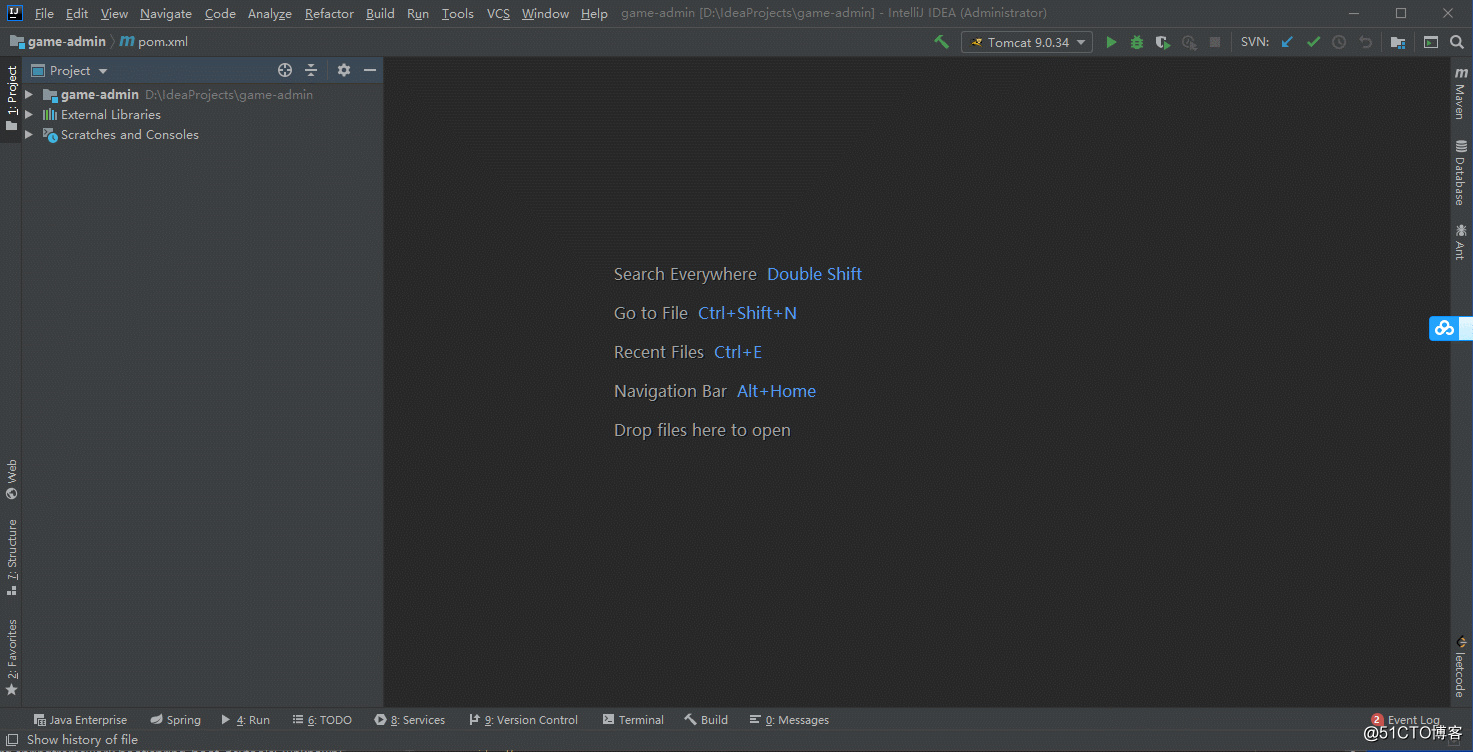Open the Maven side panel tab
The height and width of the screenshot is (752, 1473).
[1461, 94]
